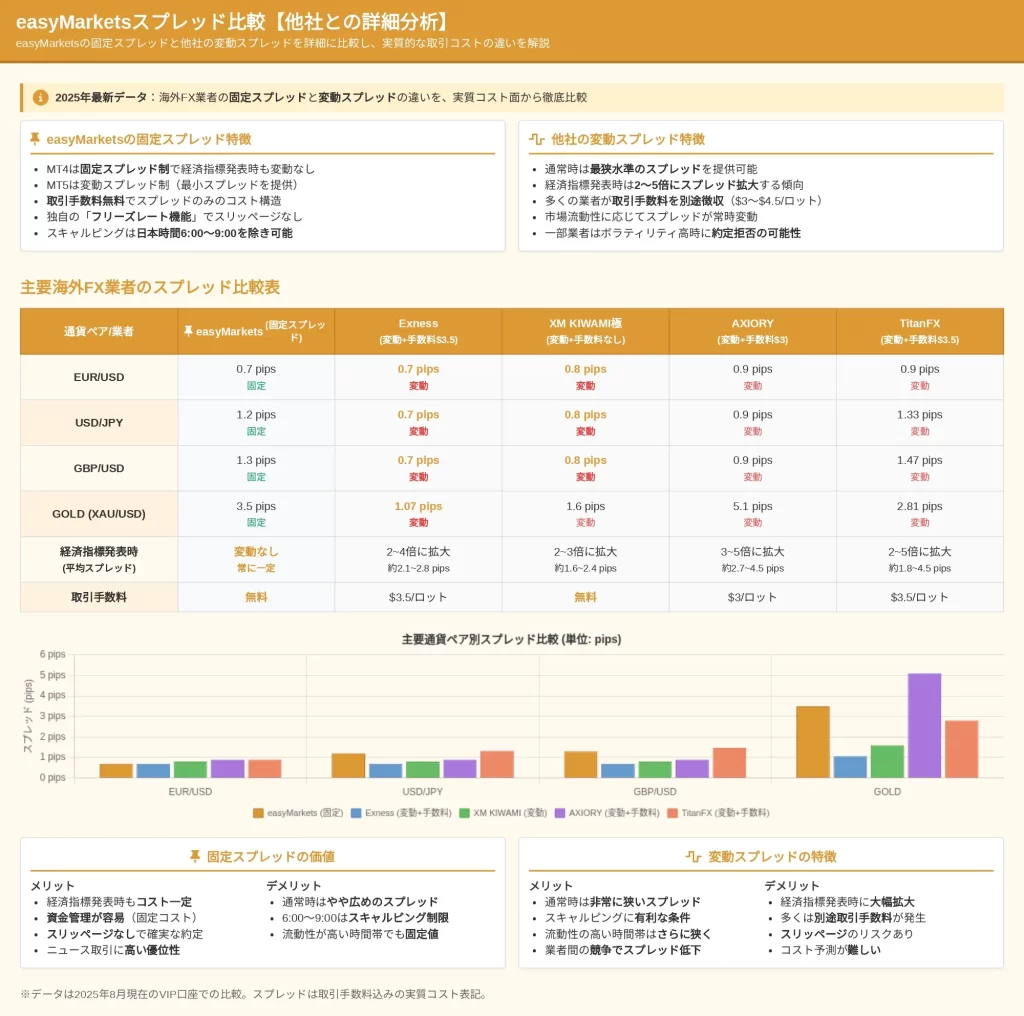This screenshot has height=1016, width=1024.
Task: Click the 1.33 pips cell for TitanFX USD/JPY
Action: pyautogui.click(x=920, y=422)
